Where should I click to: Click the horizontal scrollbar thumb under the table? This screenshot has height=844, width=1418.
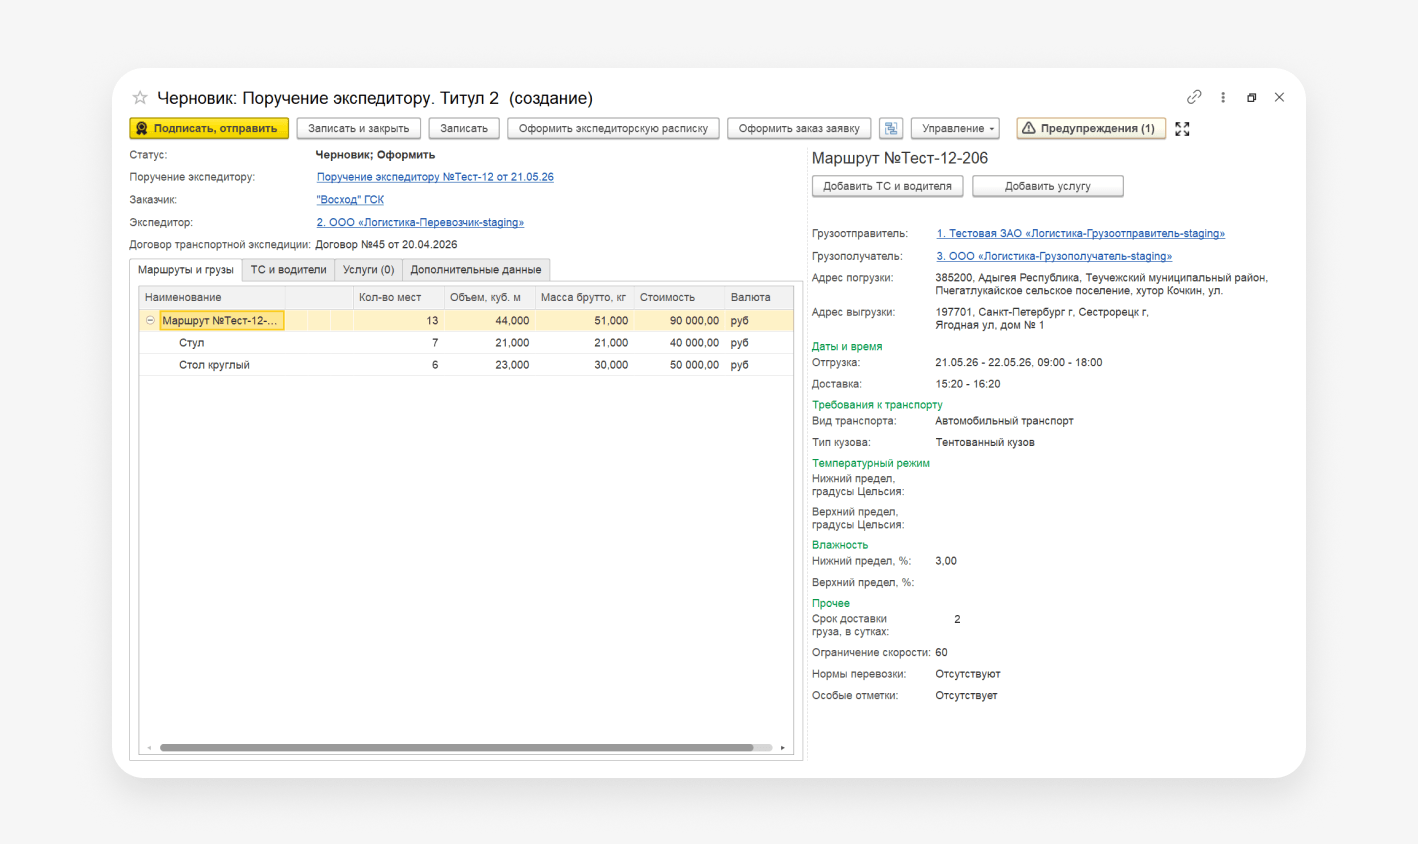point(456,748)
